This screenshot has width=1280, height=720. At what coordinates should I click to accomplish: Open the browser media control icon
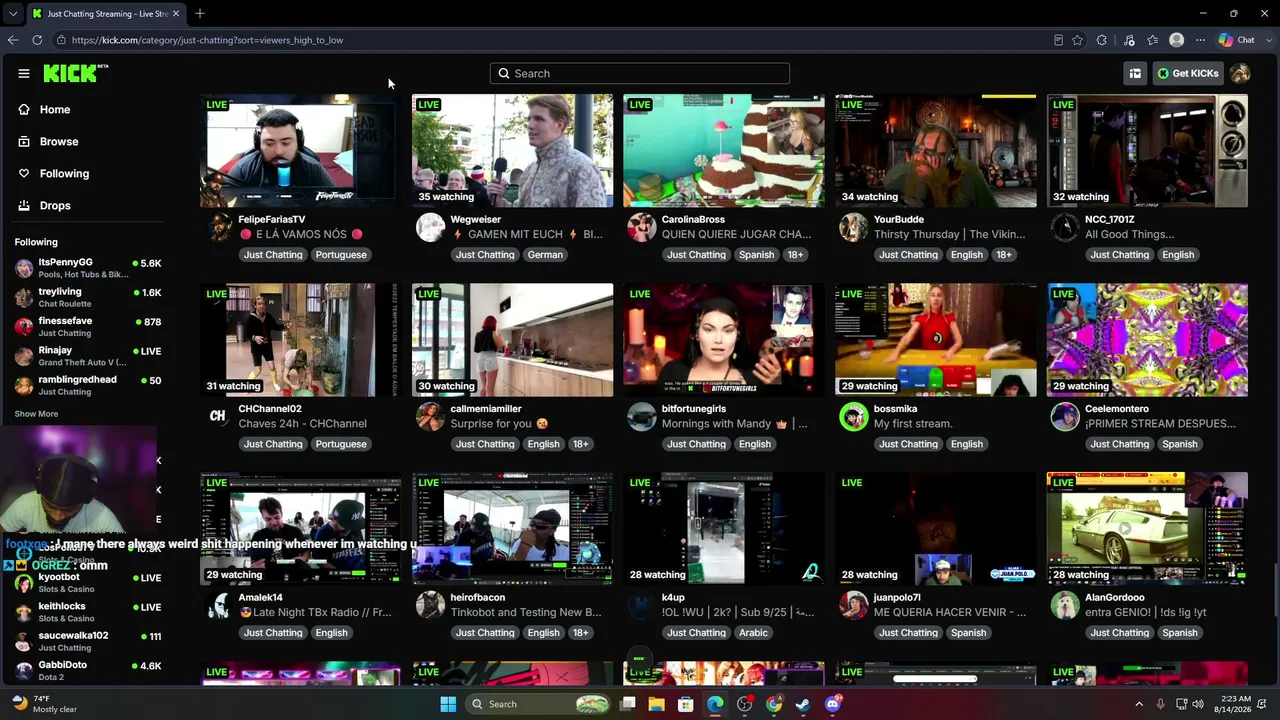coord(1129,40)
